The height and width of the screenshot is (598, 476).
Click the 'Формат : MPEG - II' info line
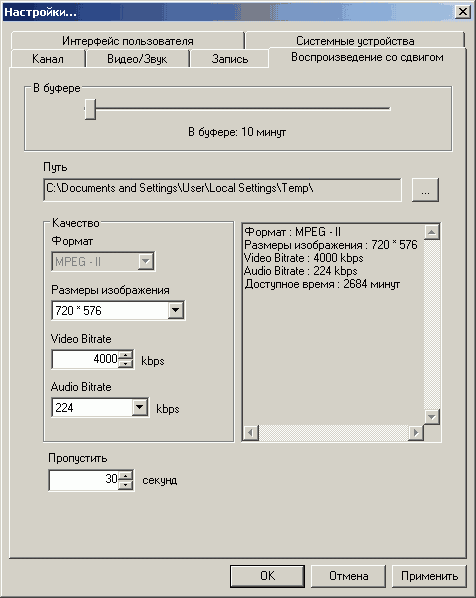[293, 232]
